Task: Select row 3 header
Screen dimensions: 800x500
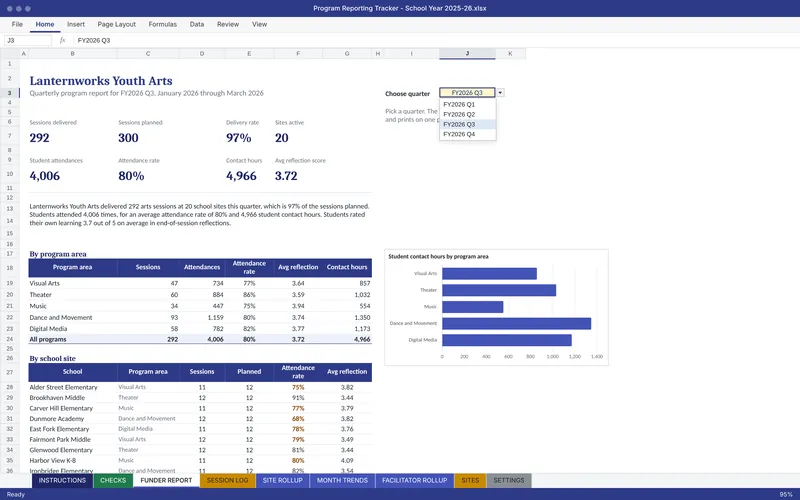Action: pyautogui.click(x=10, y=93)
